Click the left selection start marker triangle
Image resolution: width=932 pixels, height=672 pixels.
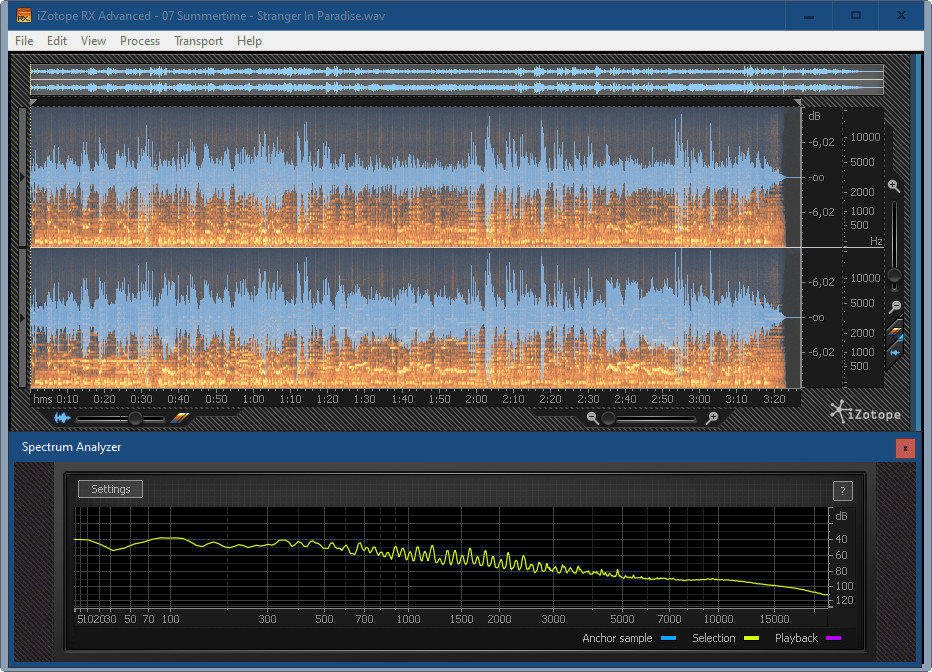[x=33, y=103]
